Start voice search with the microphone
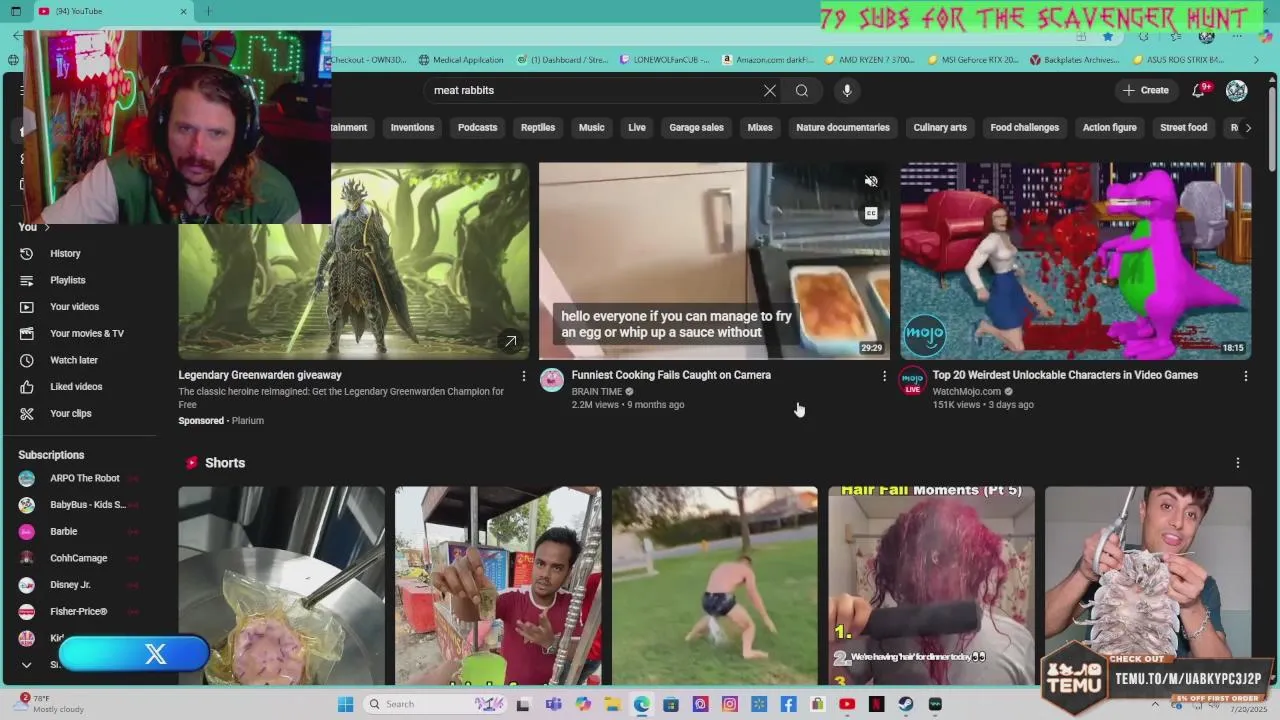The image size is (1280, 720). [x=847, y=90]
